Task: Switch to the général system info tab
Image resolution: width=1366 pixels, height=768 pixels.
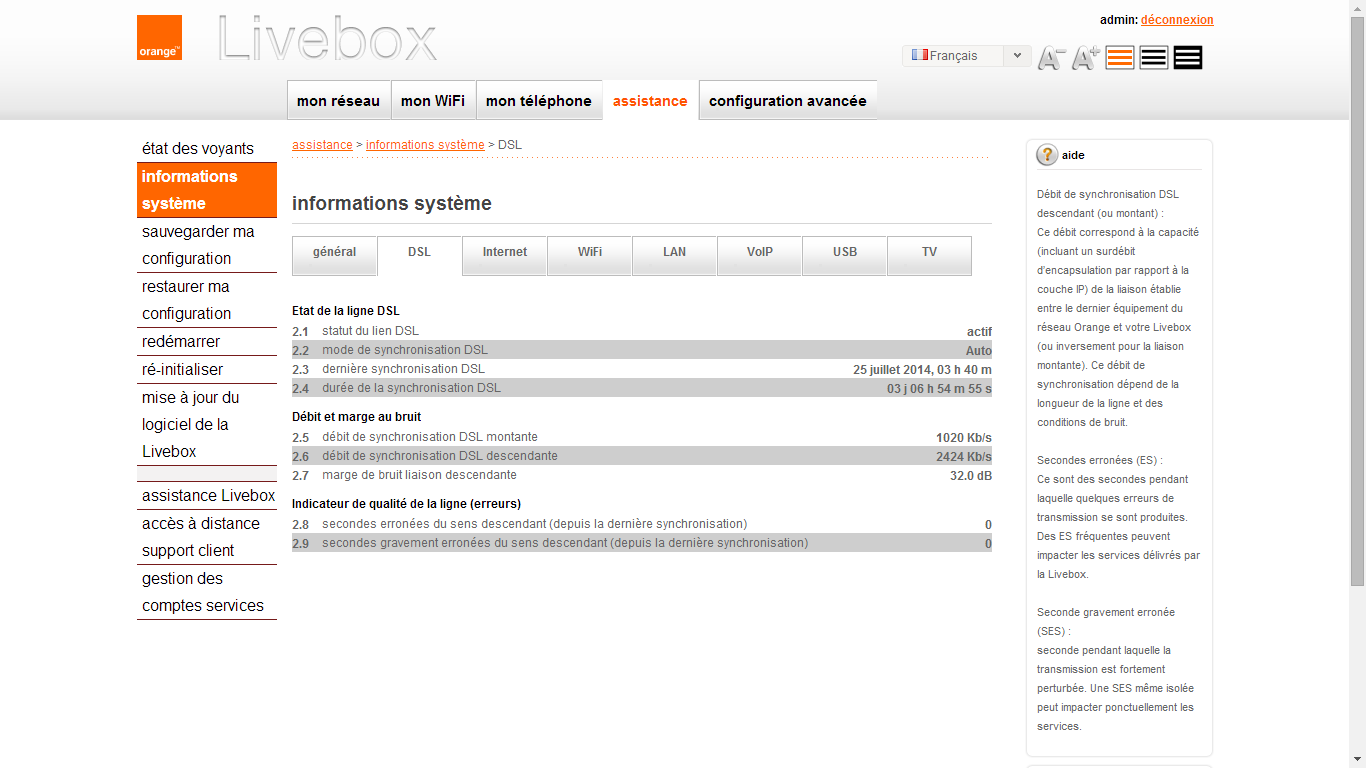Action: point(334,255)
